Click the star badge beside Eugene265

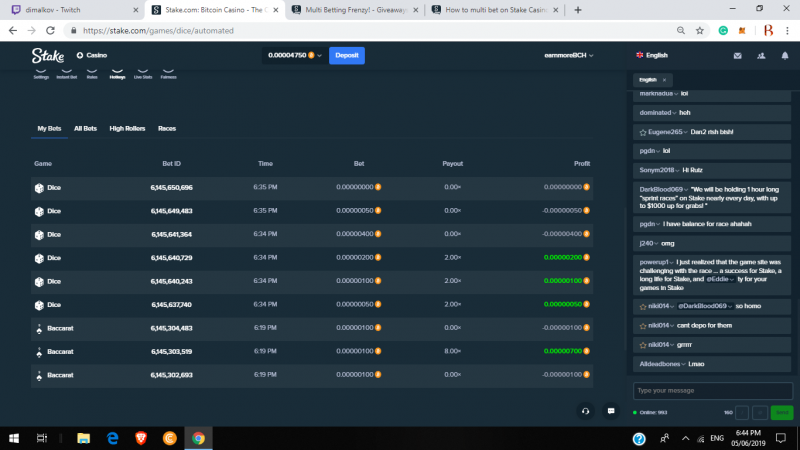[x=643, y=132]
